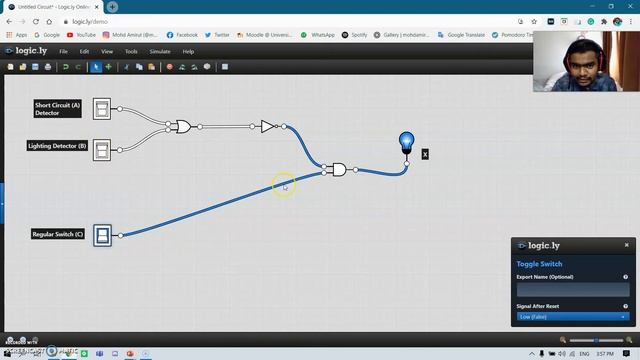This screenshot has height=360, width=640.
Task: Copy selection with the toolbar icon
Action: tap(139, 67)
